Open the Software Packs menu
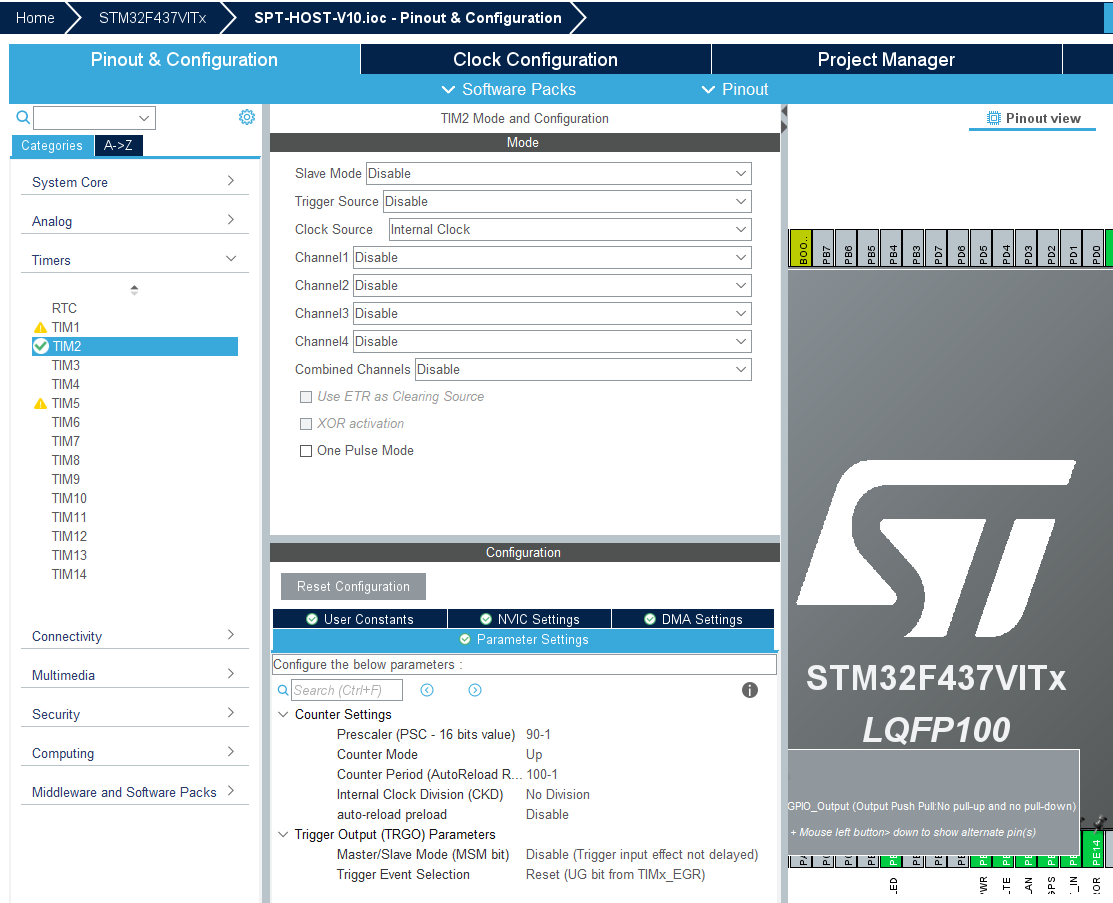1113x903 pixels. [x=508, y=89]
